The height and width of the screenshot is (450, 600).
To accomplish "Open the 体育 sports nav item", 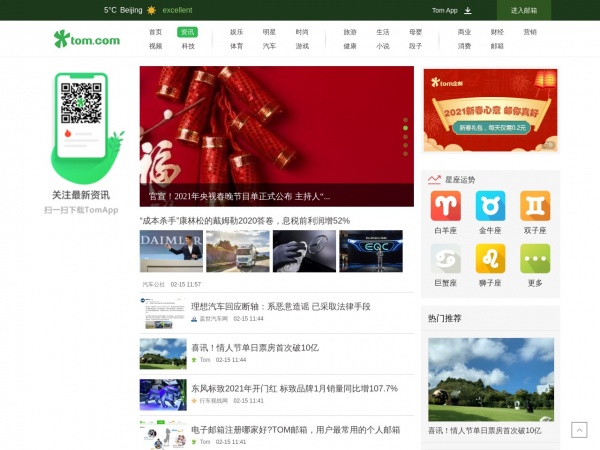I will click(236, 46).
